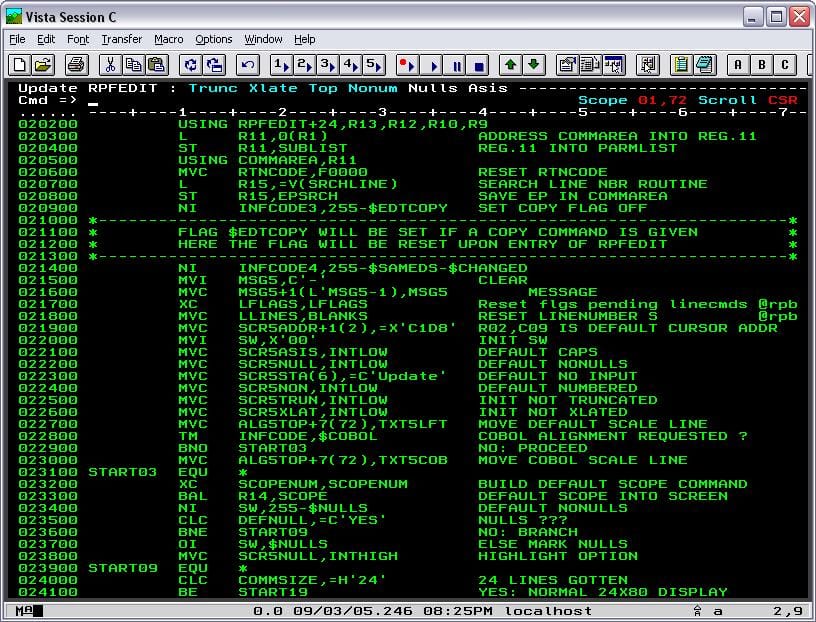The width and height of the screenshot is (816, 622).
Task: Start macro recording with red dot icon
Action: (407, 65)
